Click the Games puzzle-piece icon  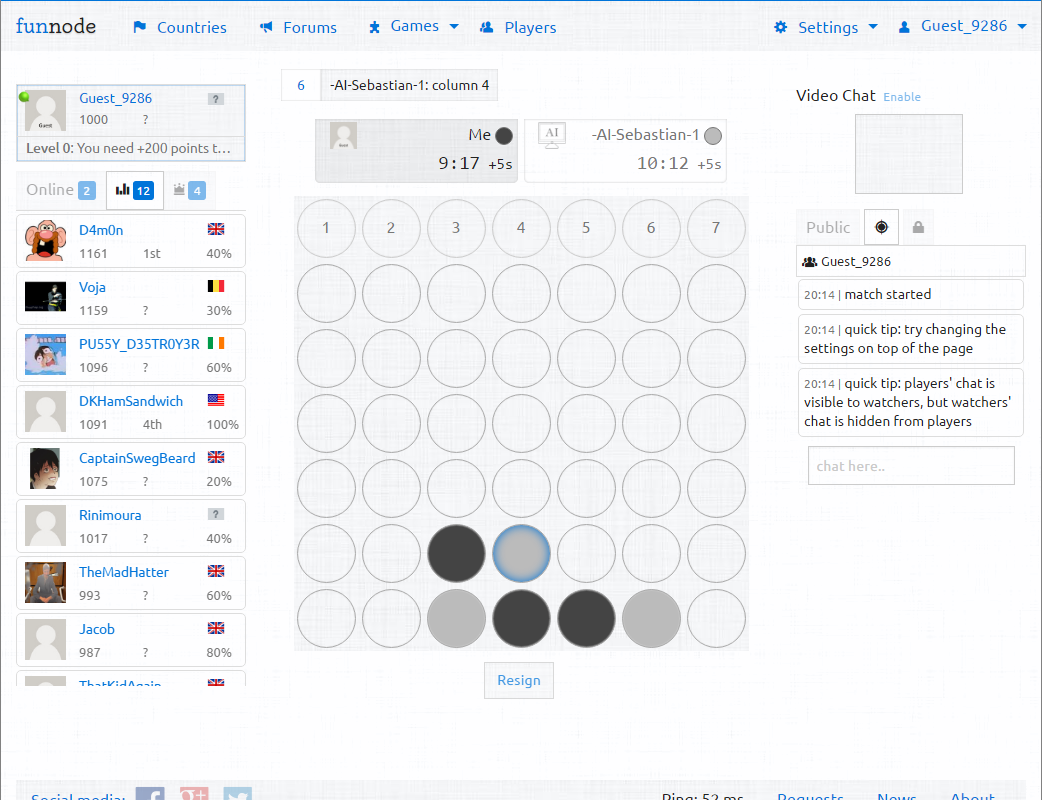coord(375,27)
